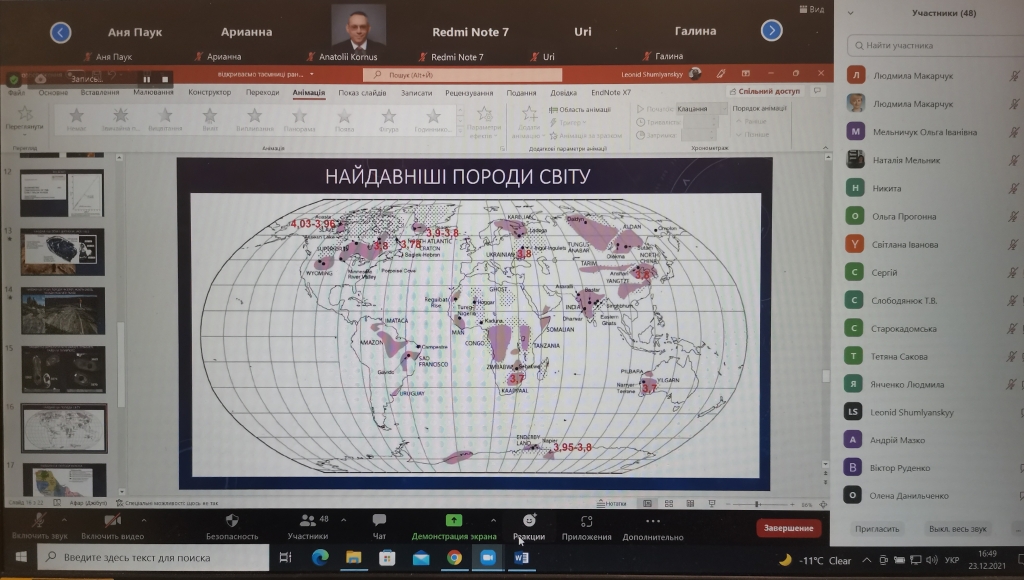The width and height of the screenshot is (1024, 580).
Task: Click the Найти участника search field
Action: tap(930, 45)
